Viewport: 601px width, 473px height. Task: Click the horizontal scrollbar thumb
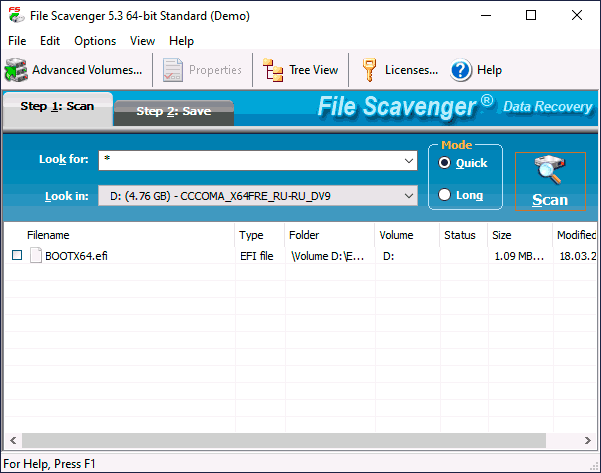point(284,440)
